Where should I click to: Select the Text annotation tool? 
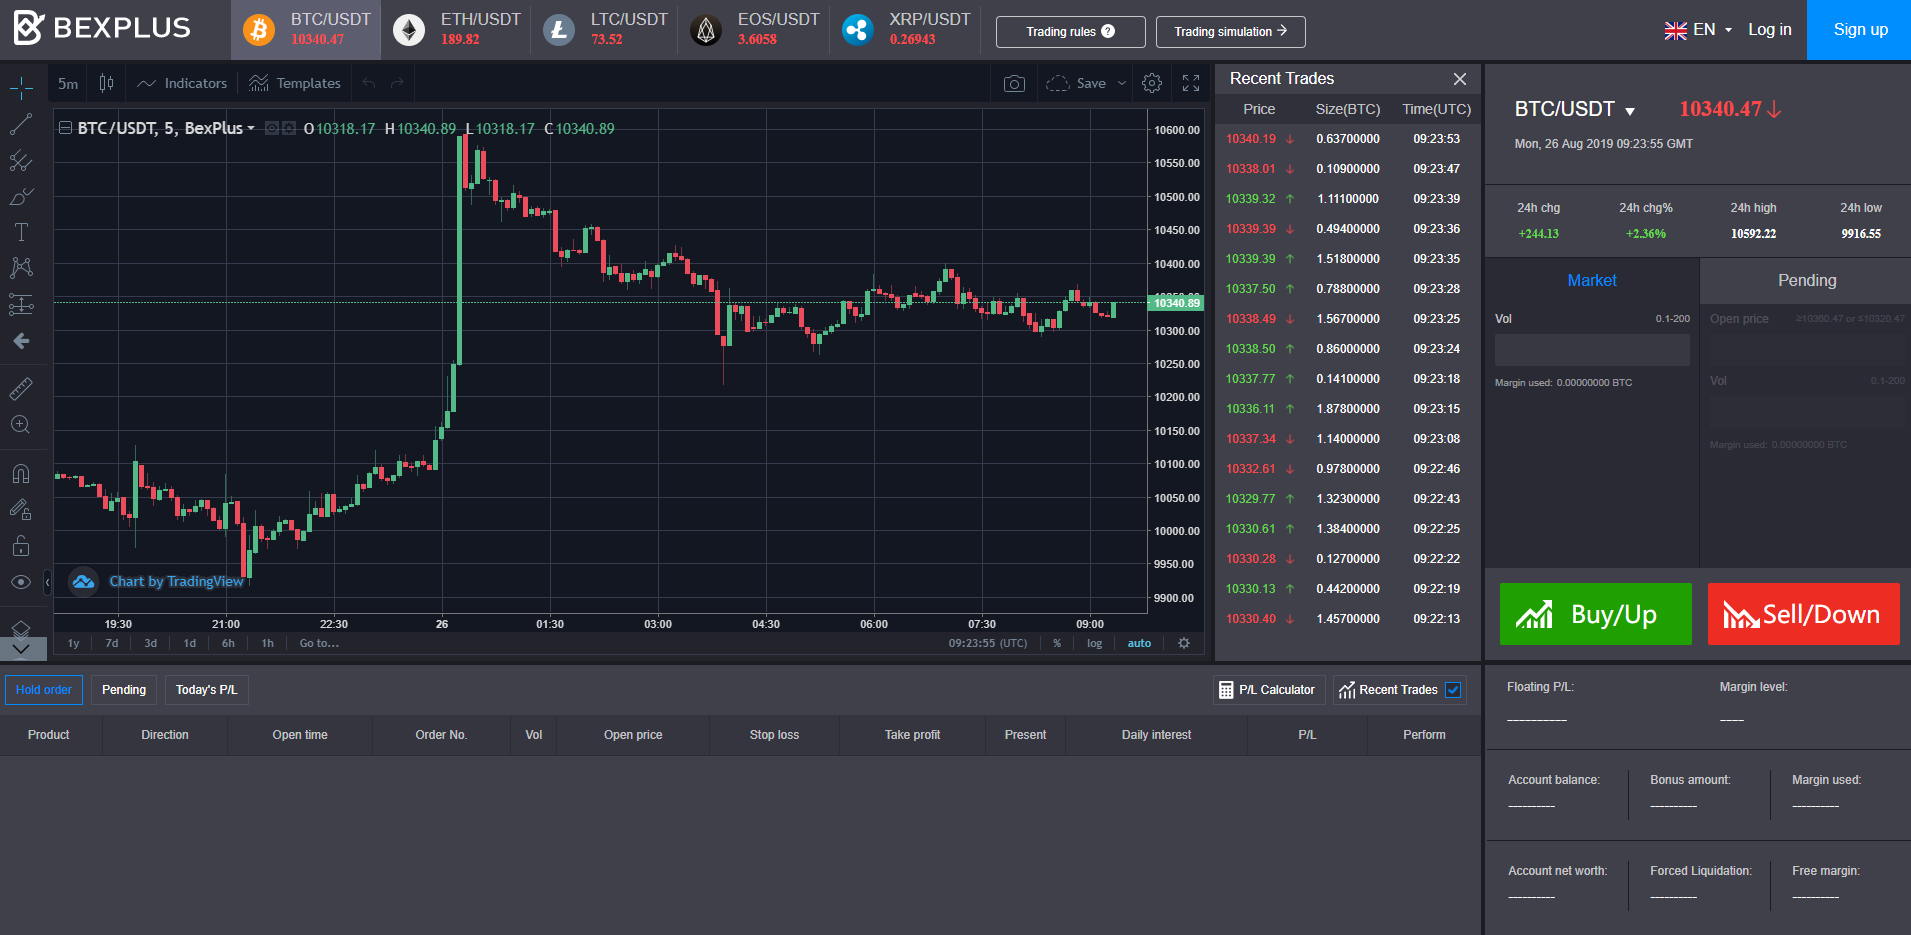click(x=21, y=232)
